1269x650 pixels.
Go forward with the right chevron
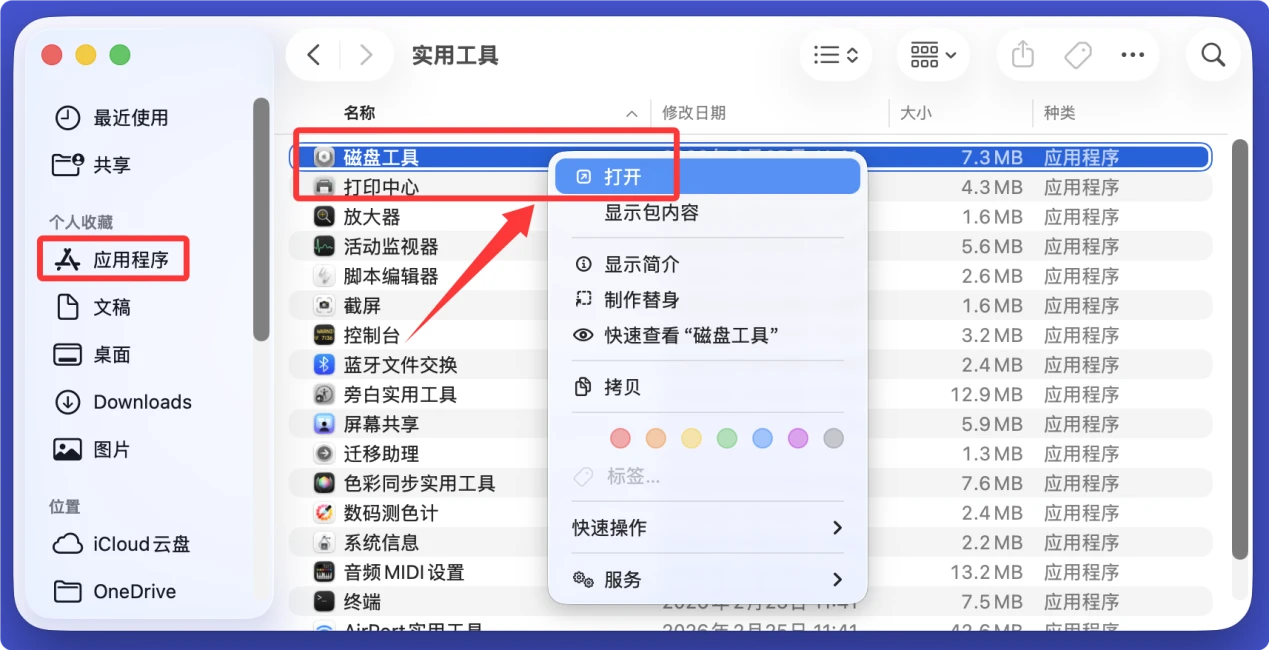point(365,55)
